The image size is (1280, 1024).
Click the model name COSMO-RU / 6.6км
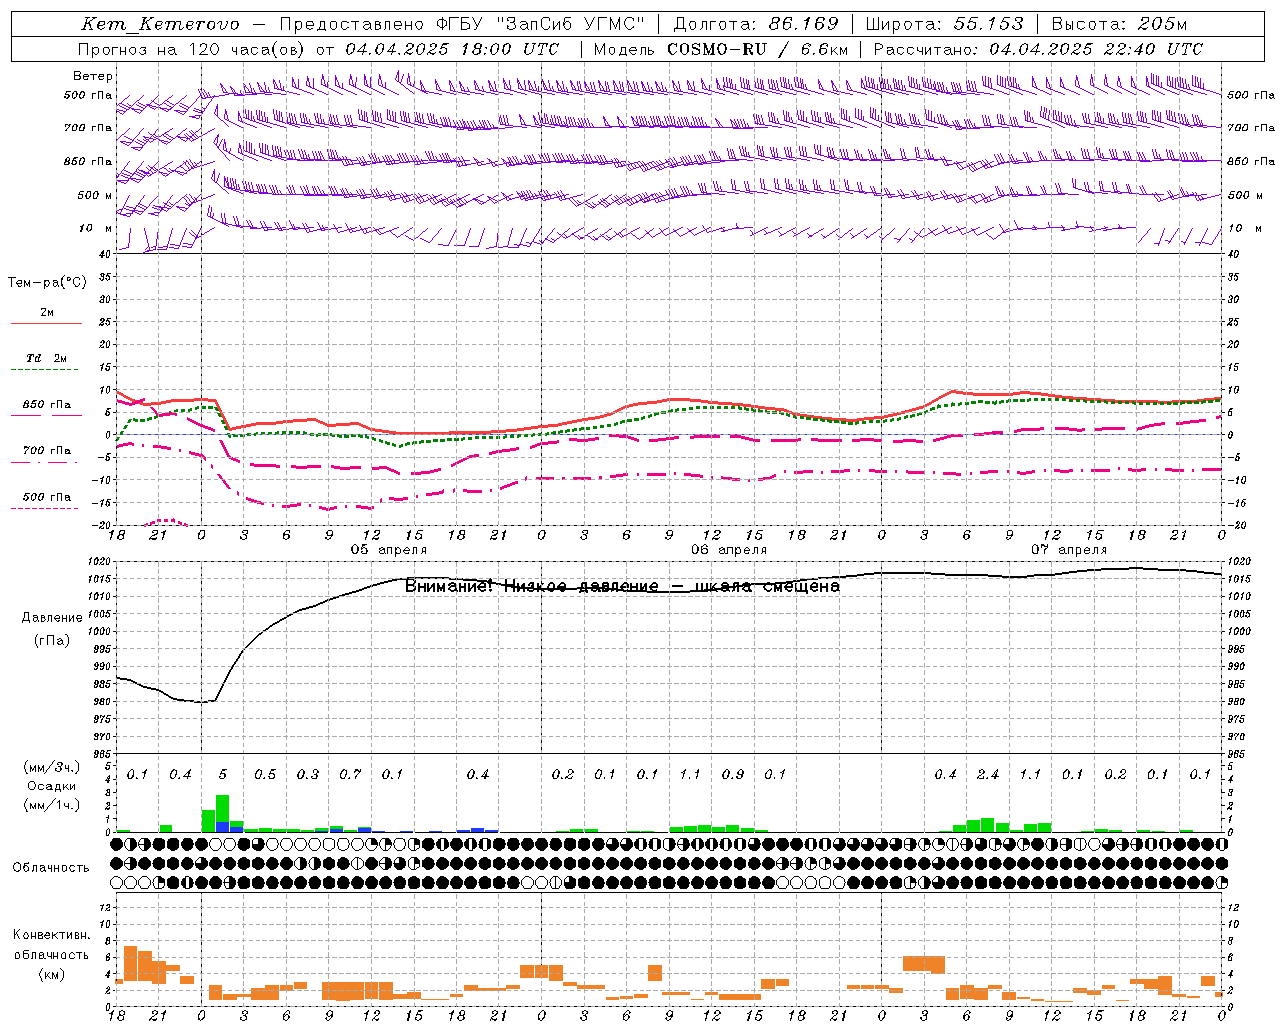759,49
